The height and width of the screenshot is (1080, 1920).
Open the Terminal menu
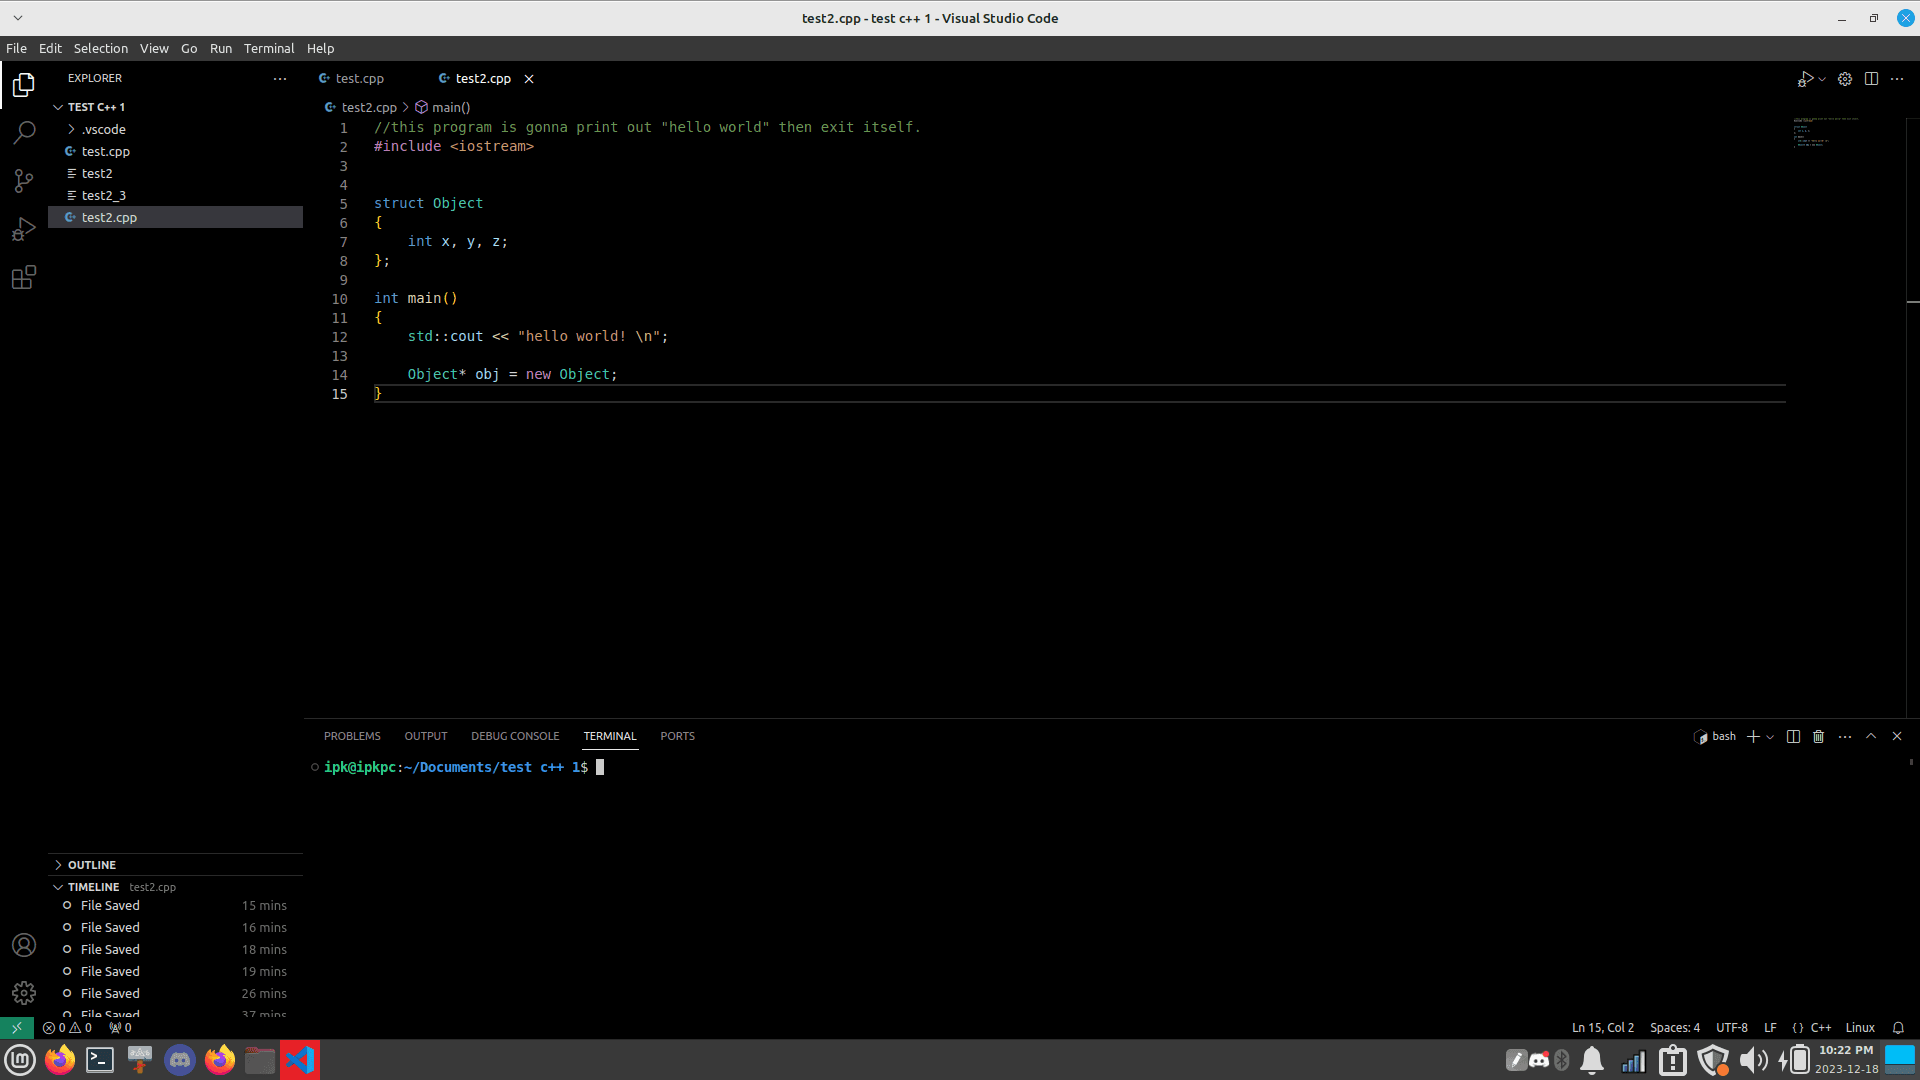pos(269,48)
